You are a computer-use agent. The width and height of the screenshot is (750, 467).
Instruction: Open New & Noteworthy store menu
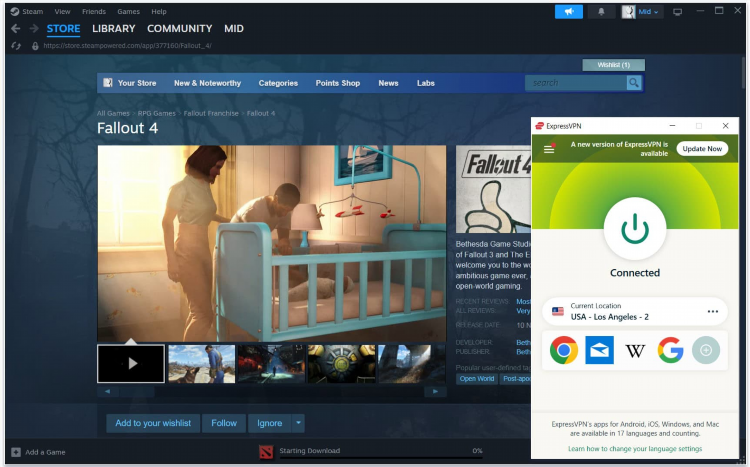click(x=207, y=83)
